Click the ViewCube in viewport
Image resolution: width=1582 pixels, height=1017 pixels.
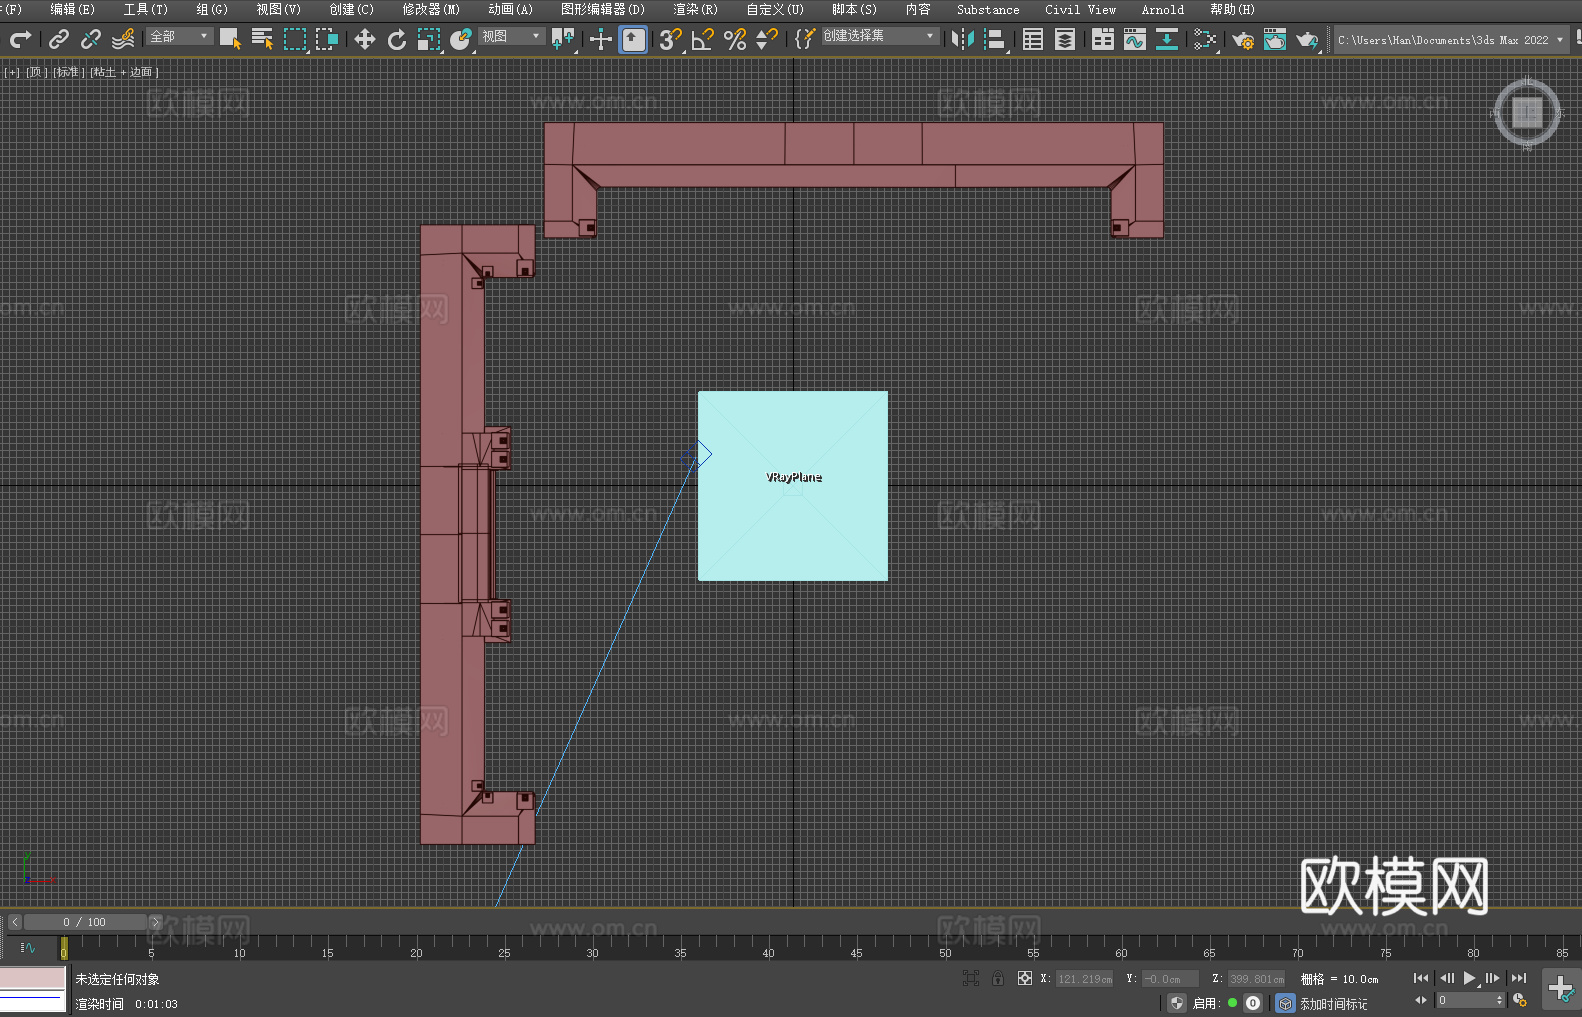point(1526,112)
